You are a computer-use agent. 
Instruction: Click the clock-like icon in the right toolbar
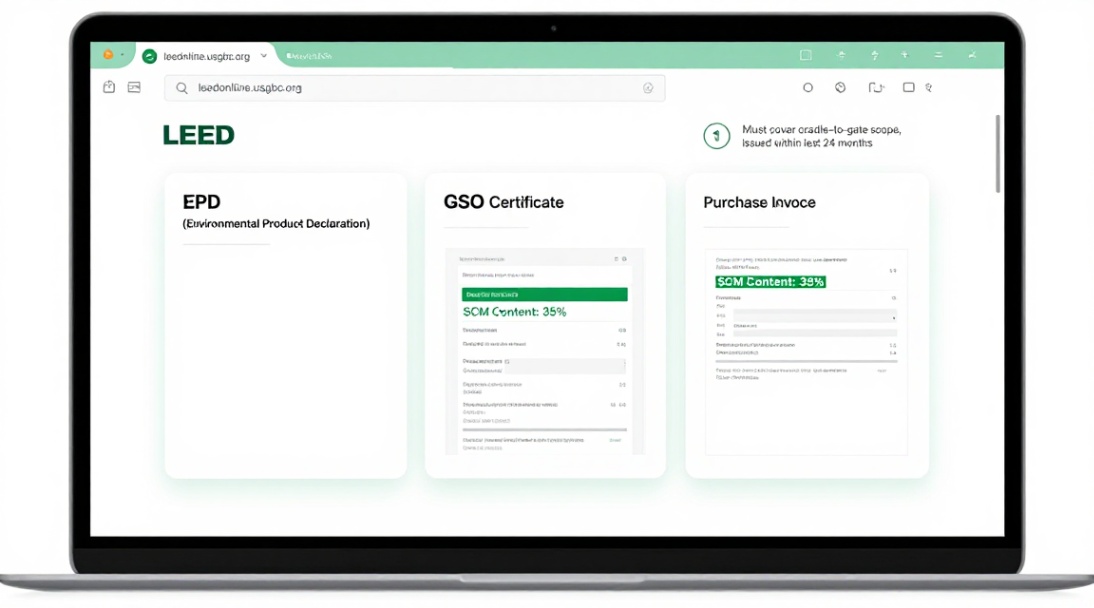click(x=840, y=87)
